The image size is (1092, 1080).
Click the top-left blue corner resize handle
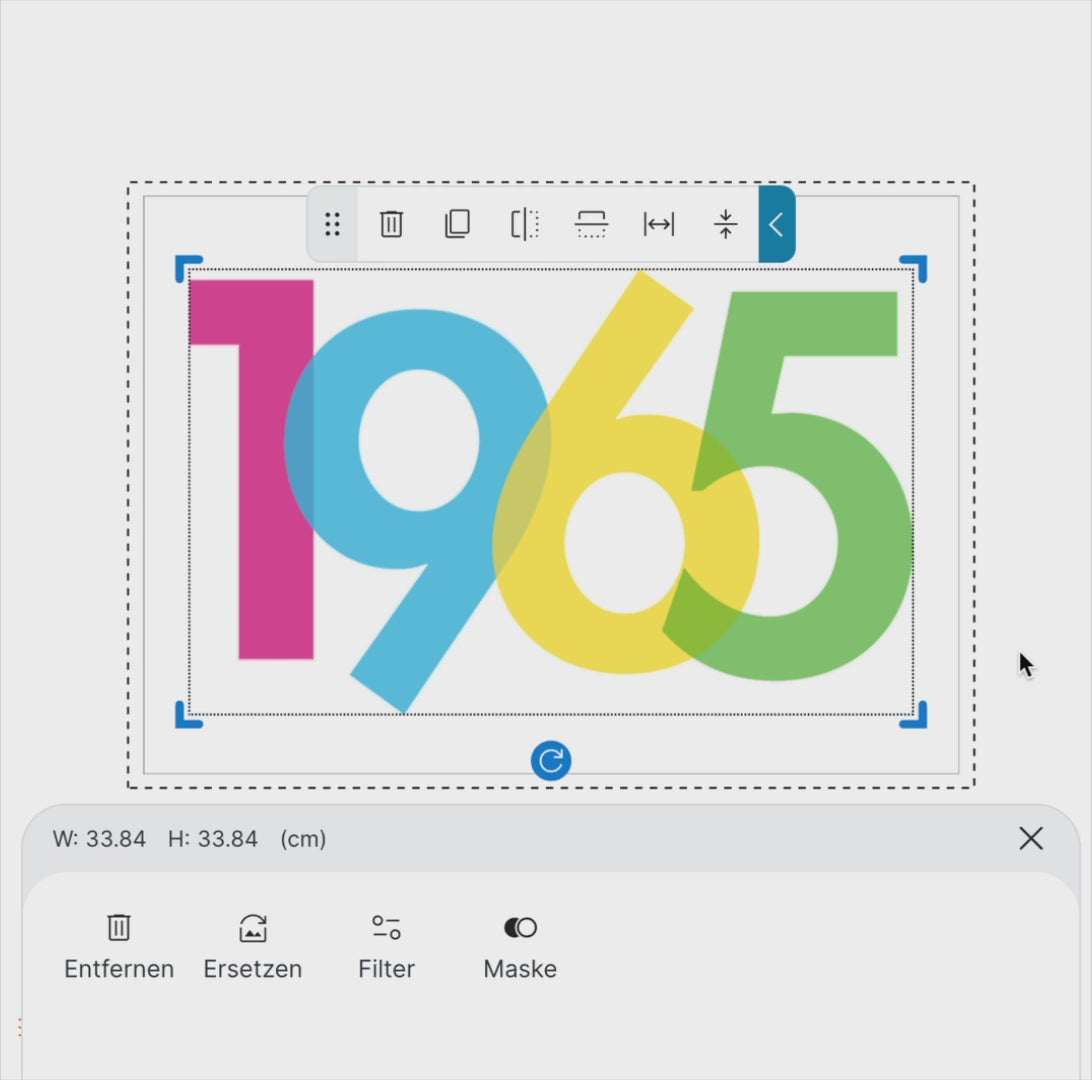click(x=187, y=267)
